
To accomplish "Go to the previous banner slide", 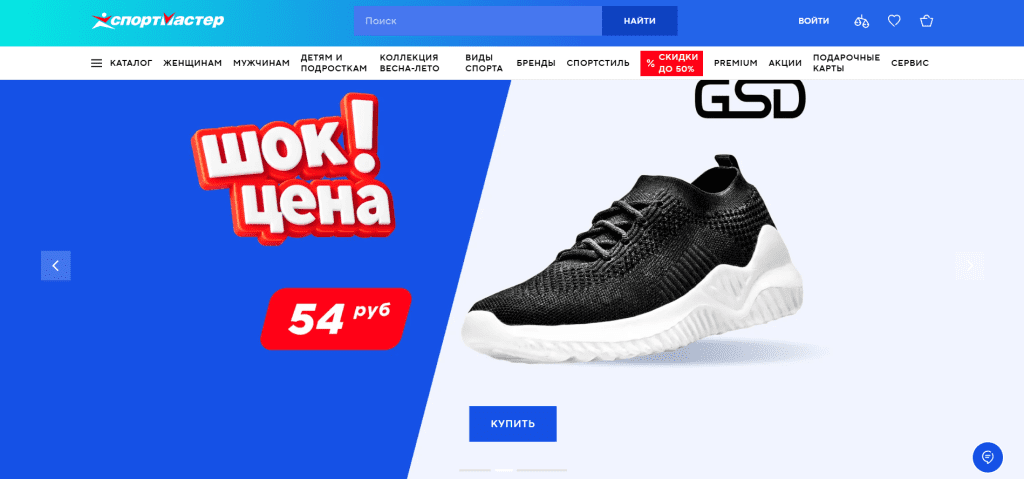I will tap(56, 265).
